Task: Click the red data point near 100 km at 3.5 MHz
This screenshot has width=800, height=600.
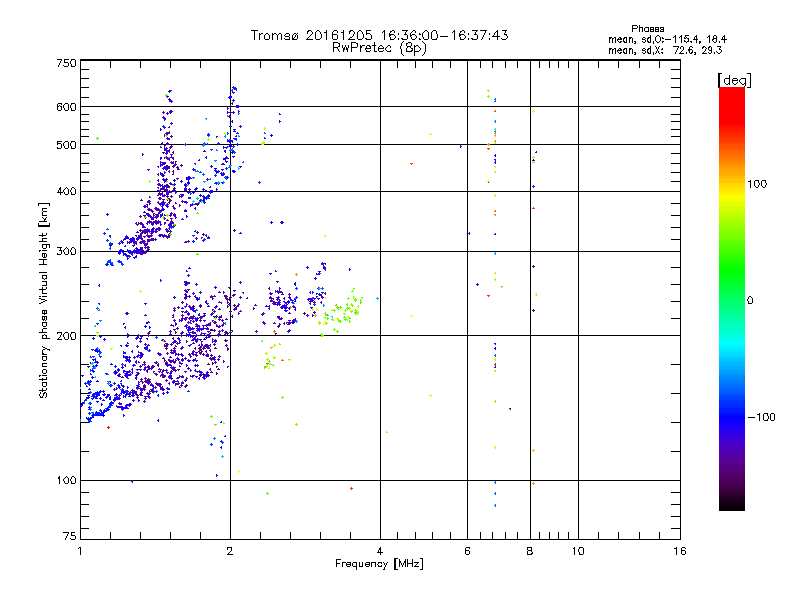Action: coord(352,489)
